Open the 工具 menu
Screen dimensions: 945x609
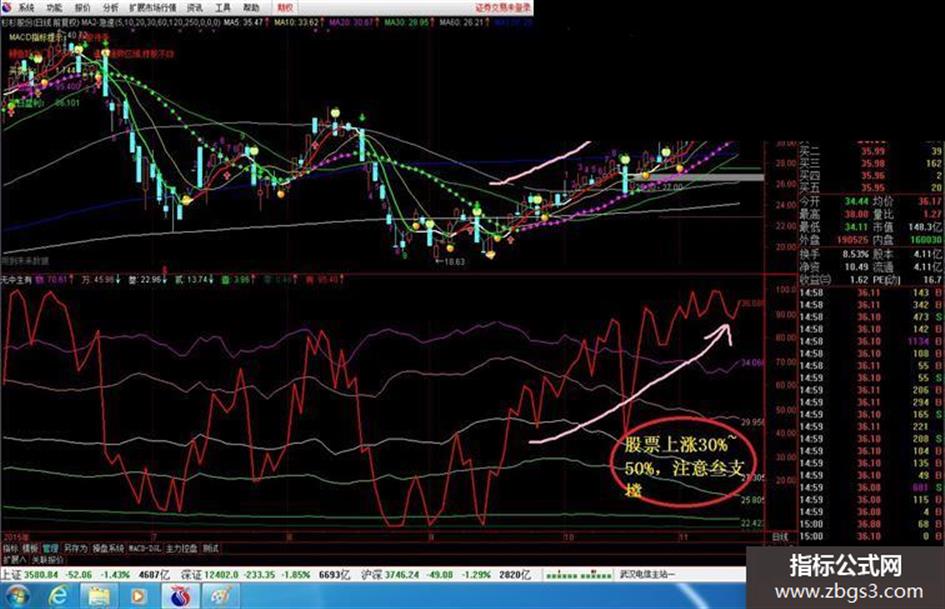[x=223, y=8]
